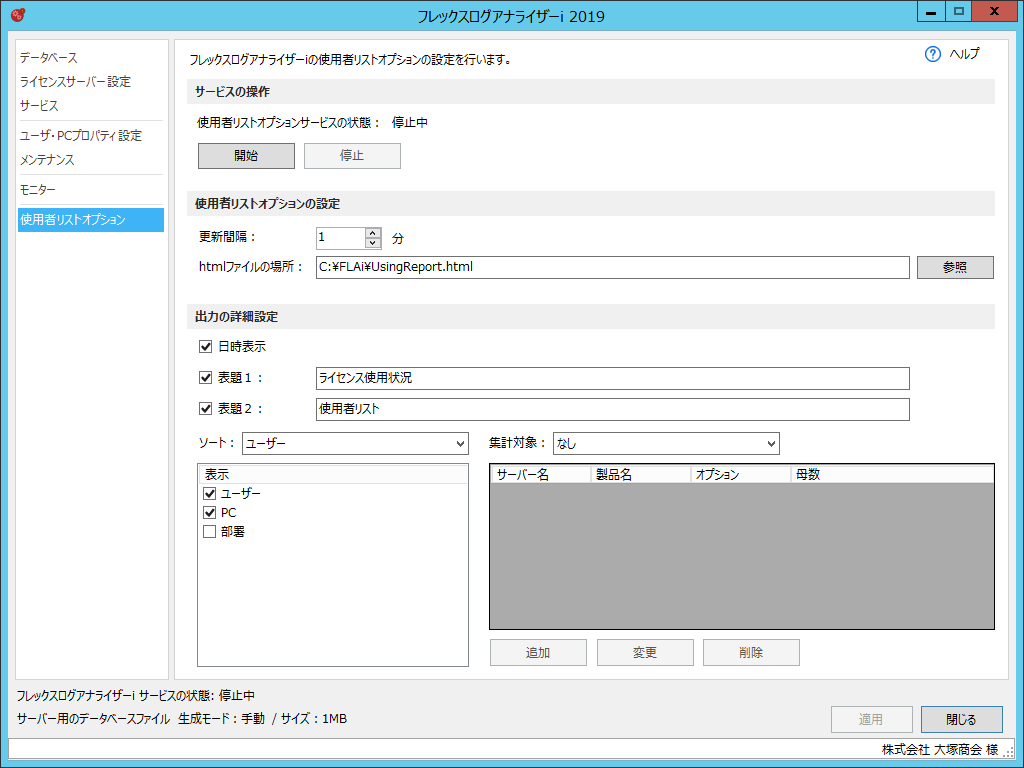
Task: Open the ソート dropdown
Action: (x=355, y=443)
